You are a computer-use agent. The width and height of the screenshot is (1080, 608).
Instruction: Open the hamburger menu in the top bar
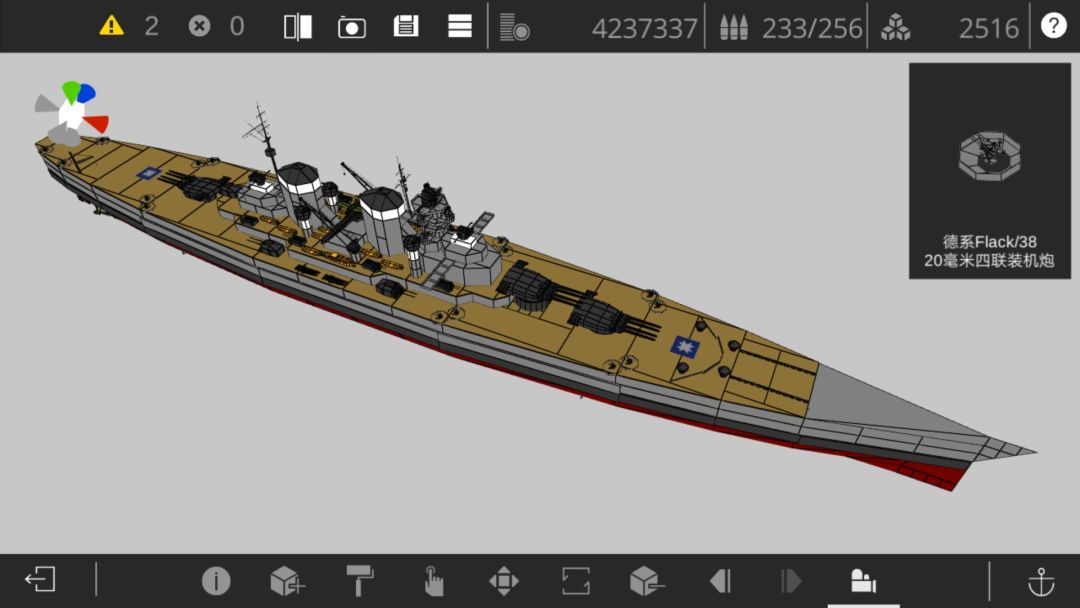[x=459, y=27]
